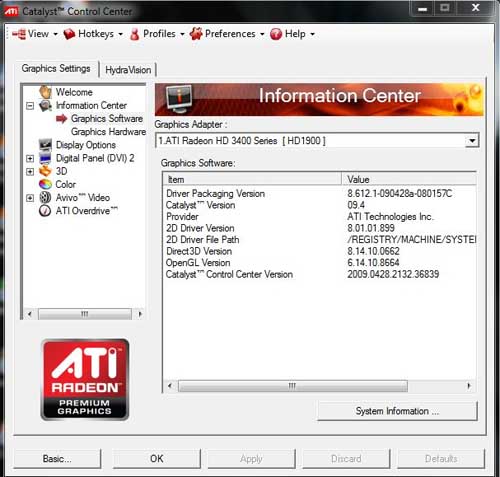Click the Defaults button
This screenshot has height=477, width=500.
click(441, 459)
